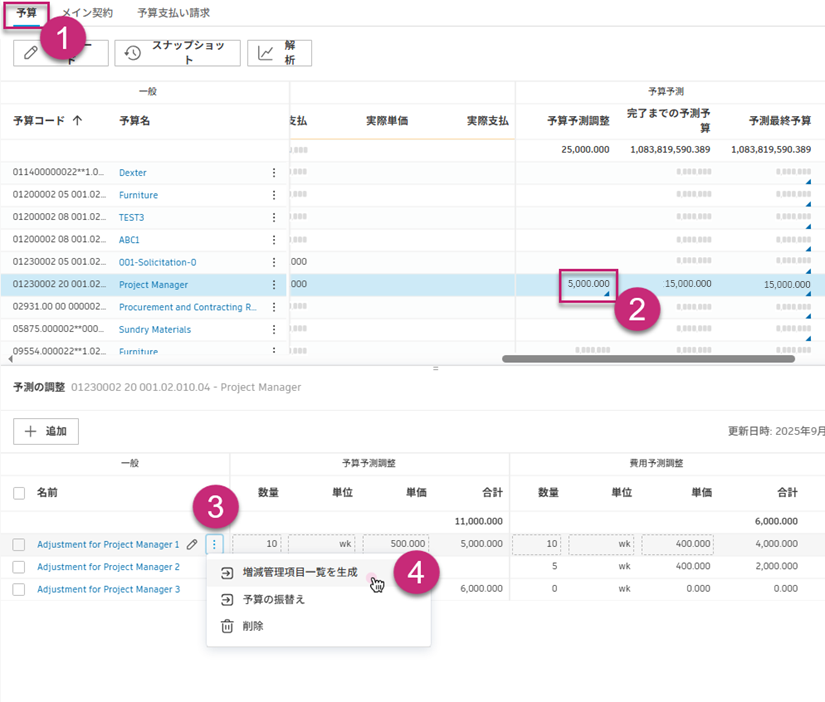Open the スナップショット history button
Viewport: 825px width, 702px height.
coord(177,53)
